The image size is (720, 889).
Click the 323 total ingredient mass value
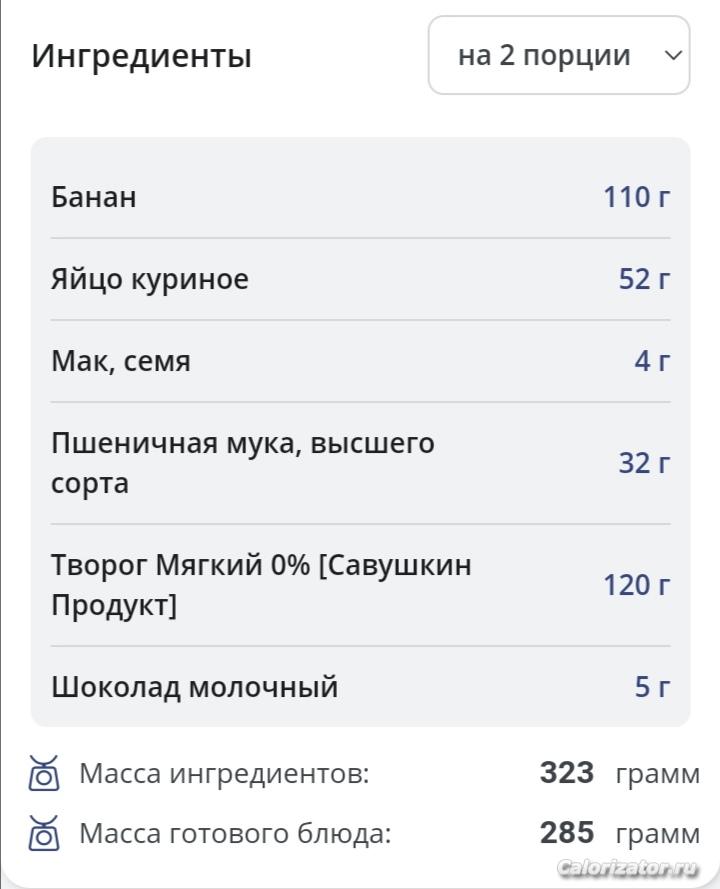click(x=567, y=774)
